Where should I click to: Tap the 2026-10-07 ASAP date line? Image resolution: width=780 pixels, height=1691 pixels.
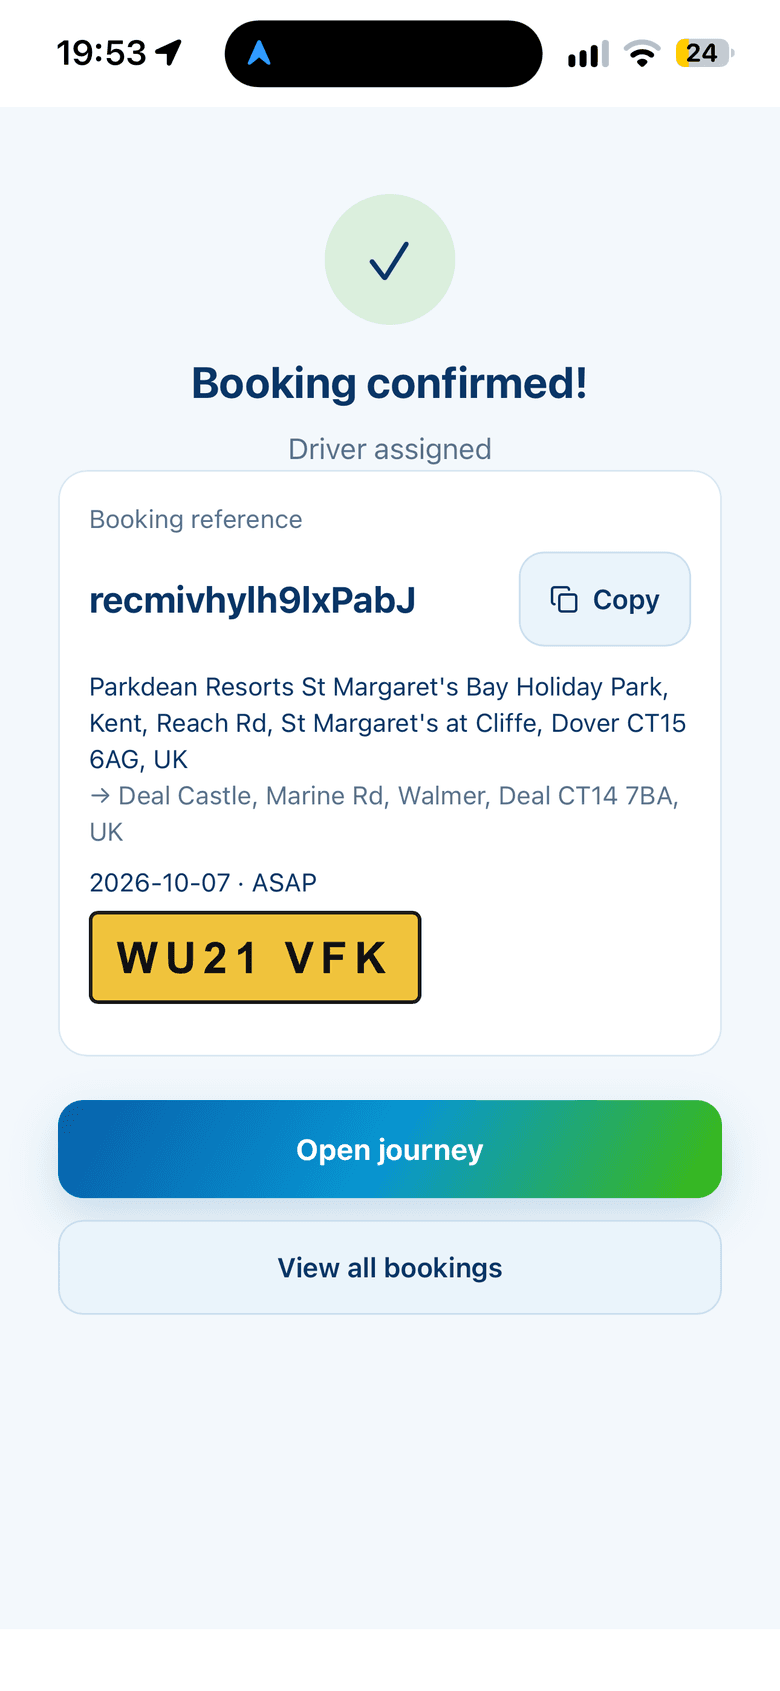[x=203, y=883]
